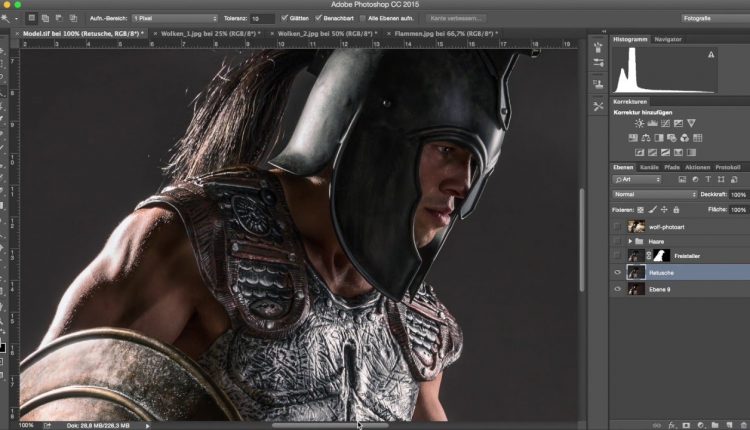Open the Brush Presets collapsed panel icon
750x430 pixels.
coord(598,48)
